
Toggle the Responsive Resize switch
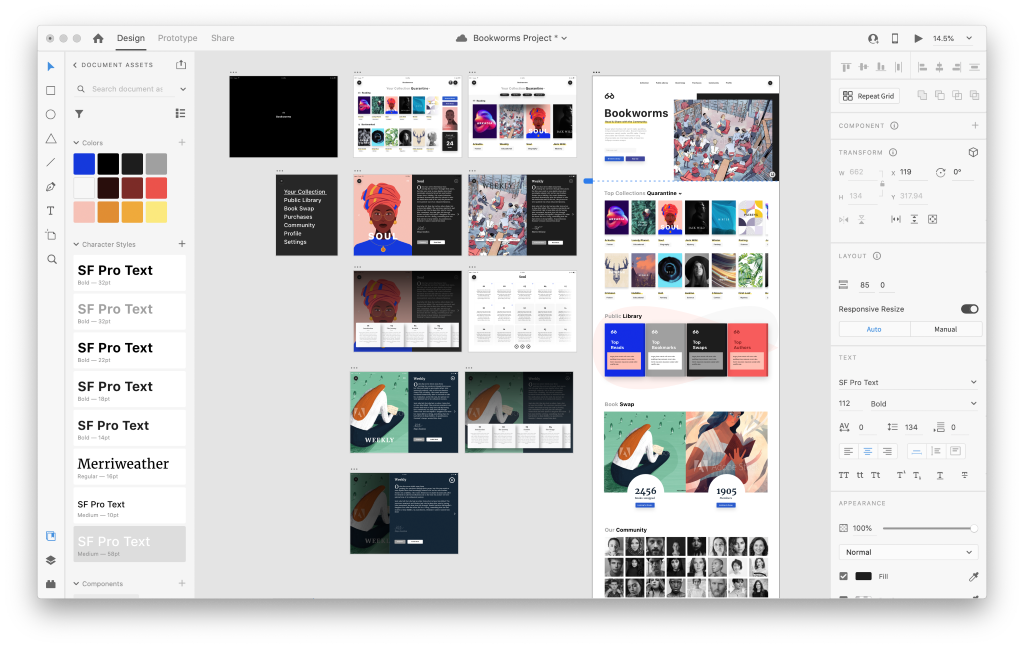coord(969,309)
